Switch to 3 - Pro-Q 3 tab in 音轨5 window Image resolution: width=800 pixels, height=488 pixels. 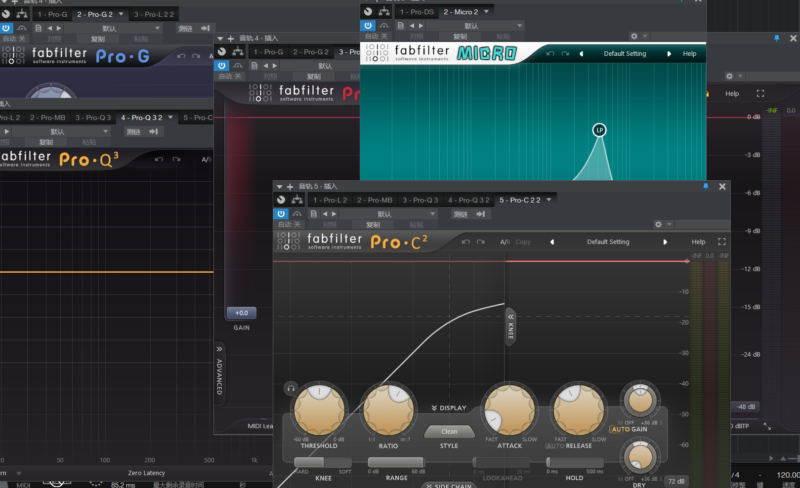(x=420, y=200)
